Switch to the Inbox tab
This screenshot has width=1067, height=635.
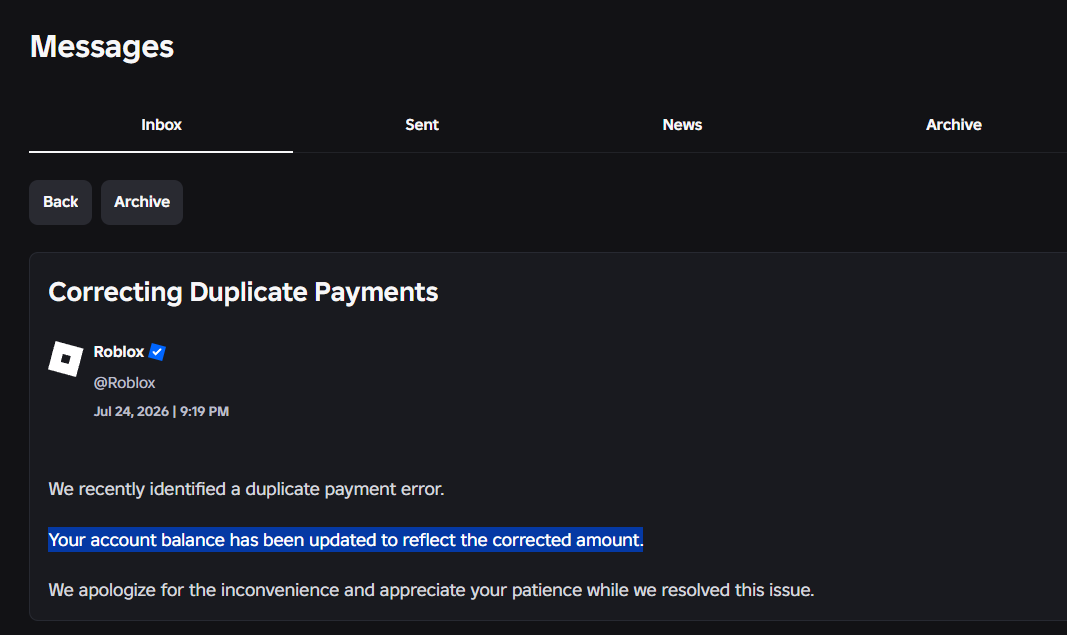coord(161,125)
